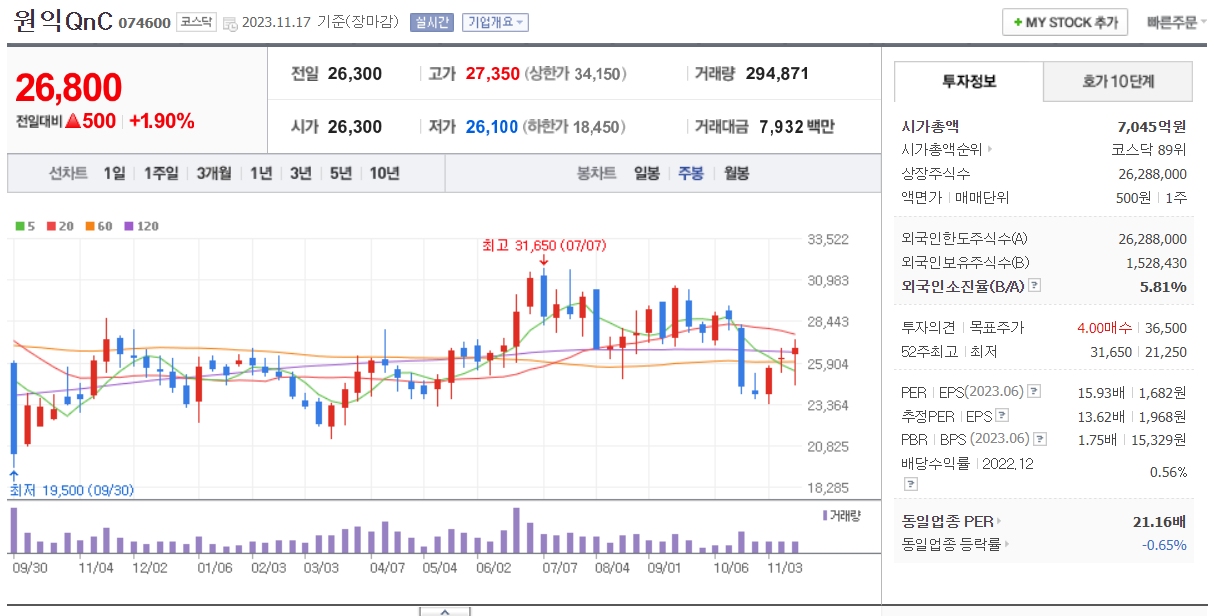Click the 4.00매수 investment opinion value
Viewport: 1214px width, 616px height.
pyautogui.click(x=1106, y=328)
